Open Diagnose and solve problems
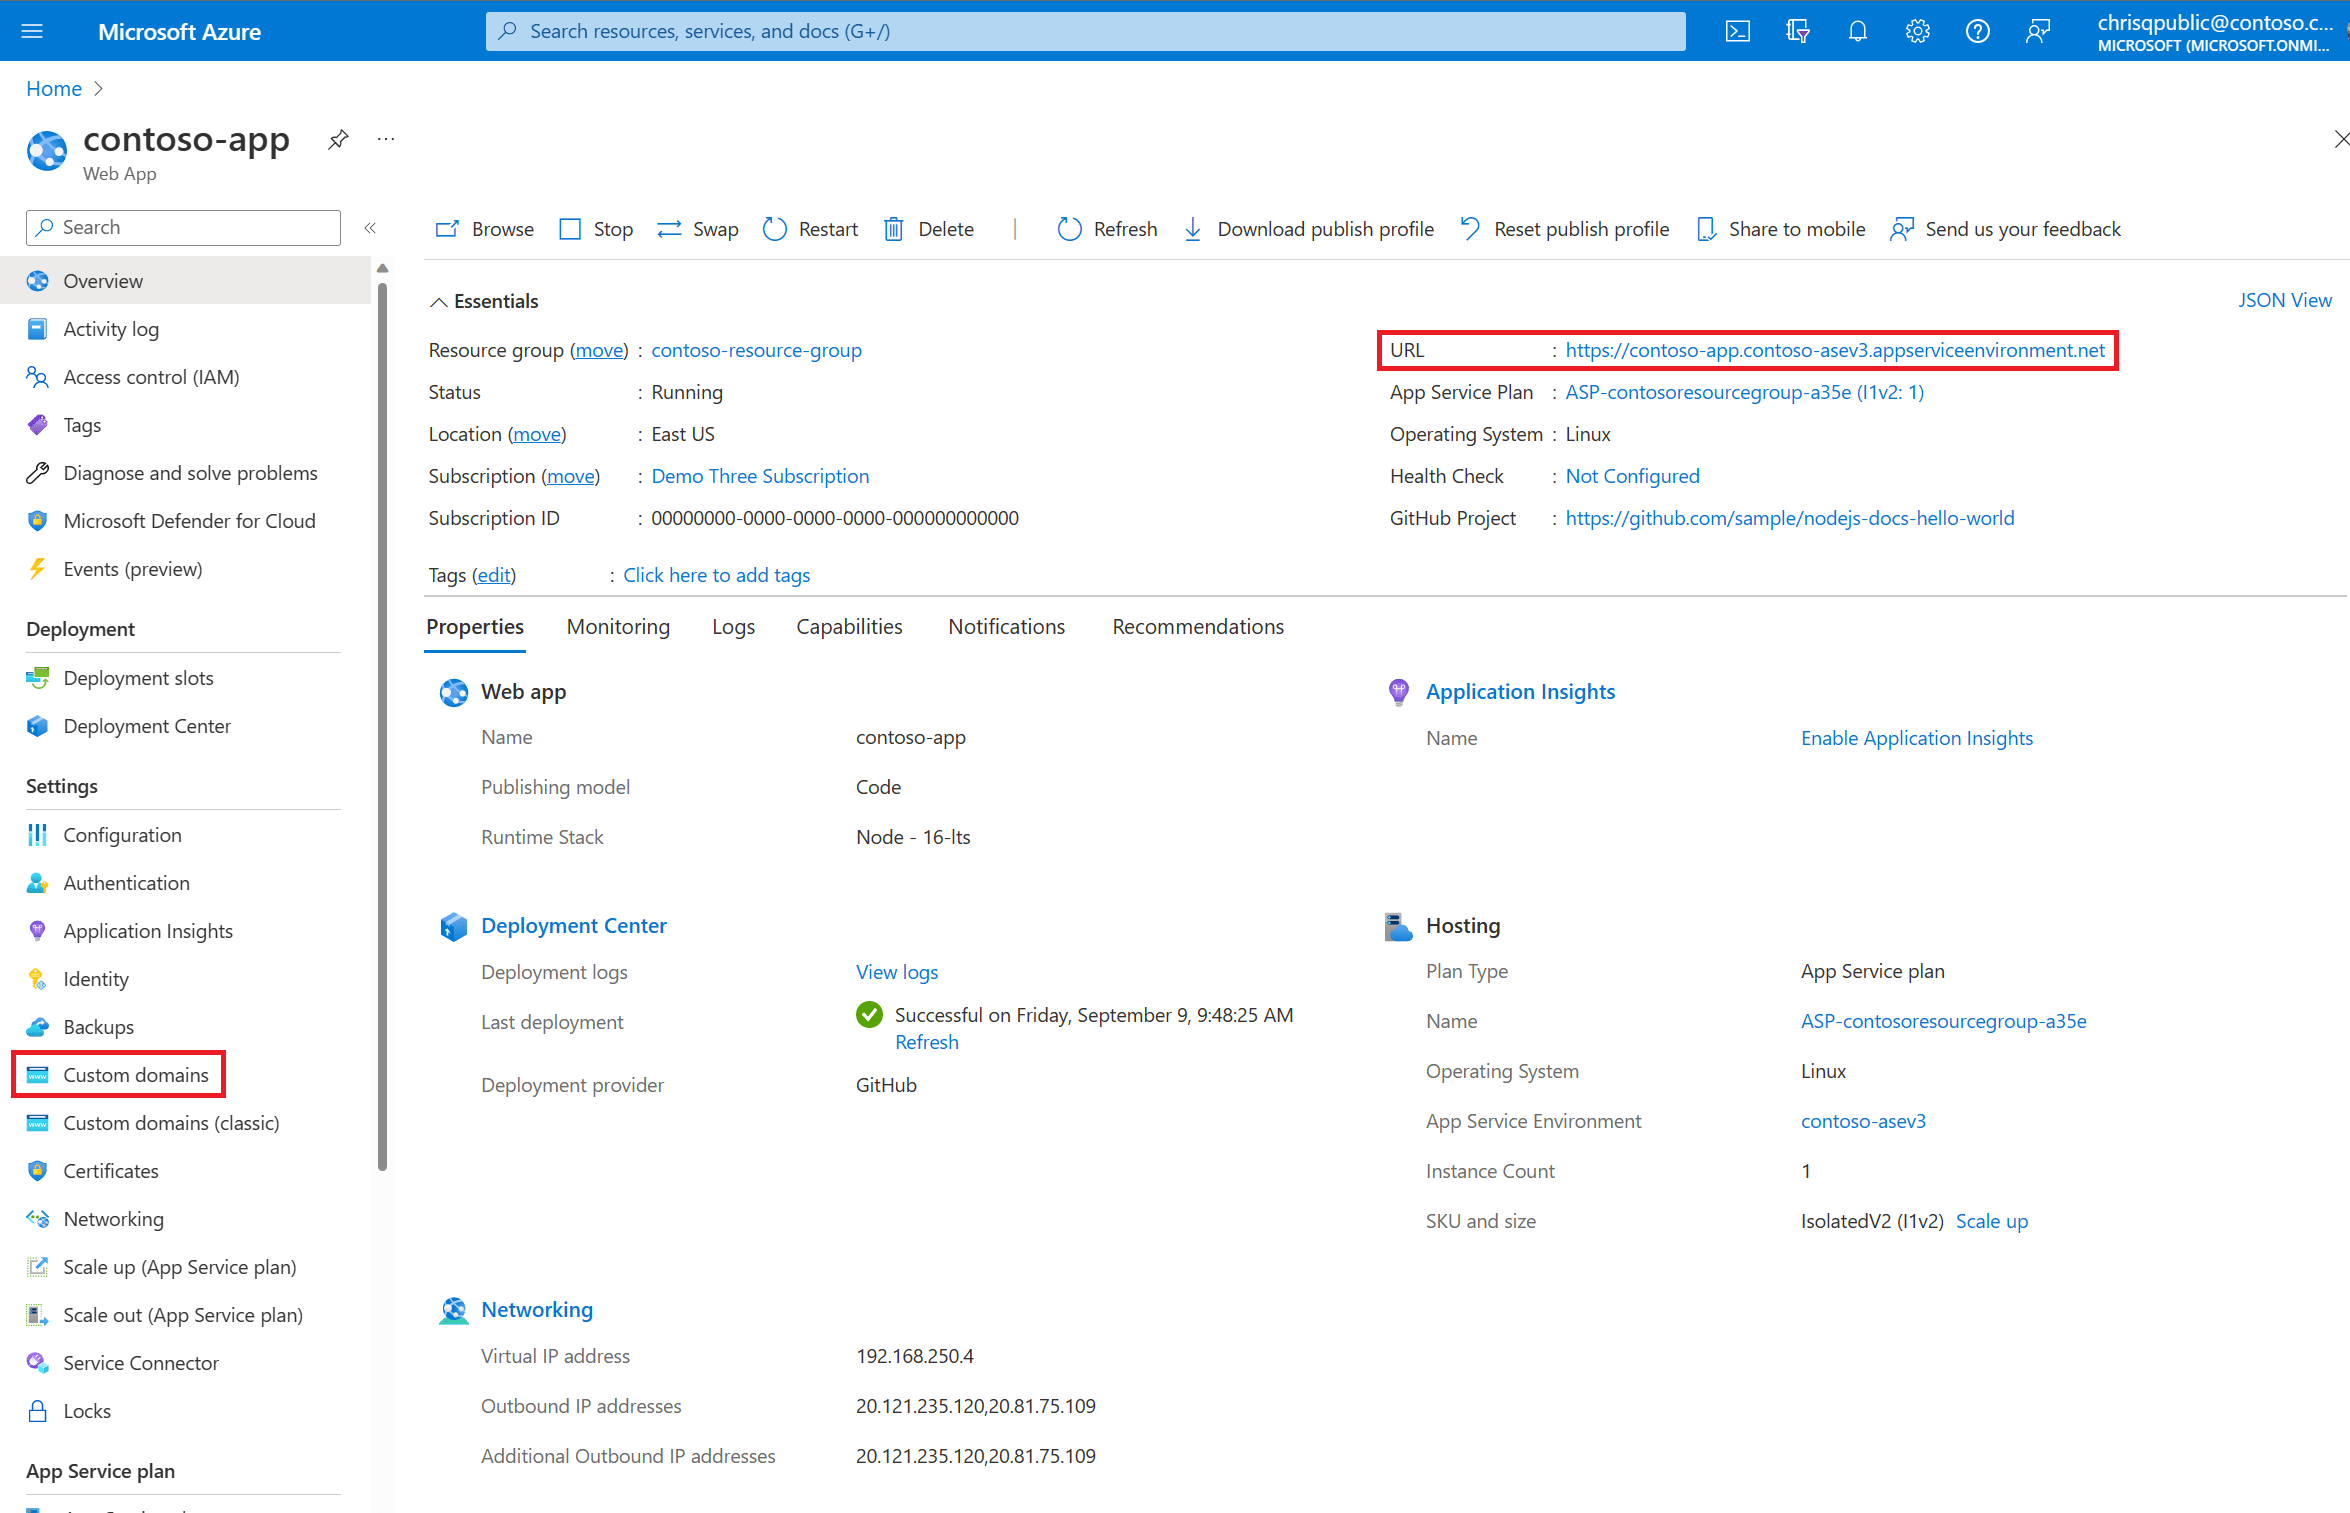The width and height of the screenshot is (2350, 1513). 190,472
